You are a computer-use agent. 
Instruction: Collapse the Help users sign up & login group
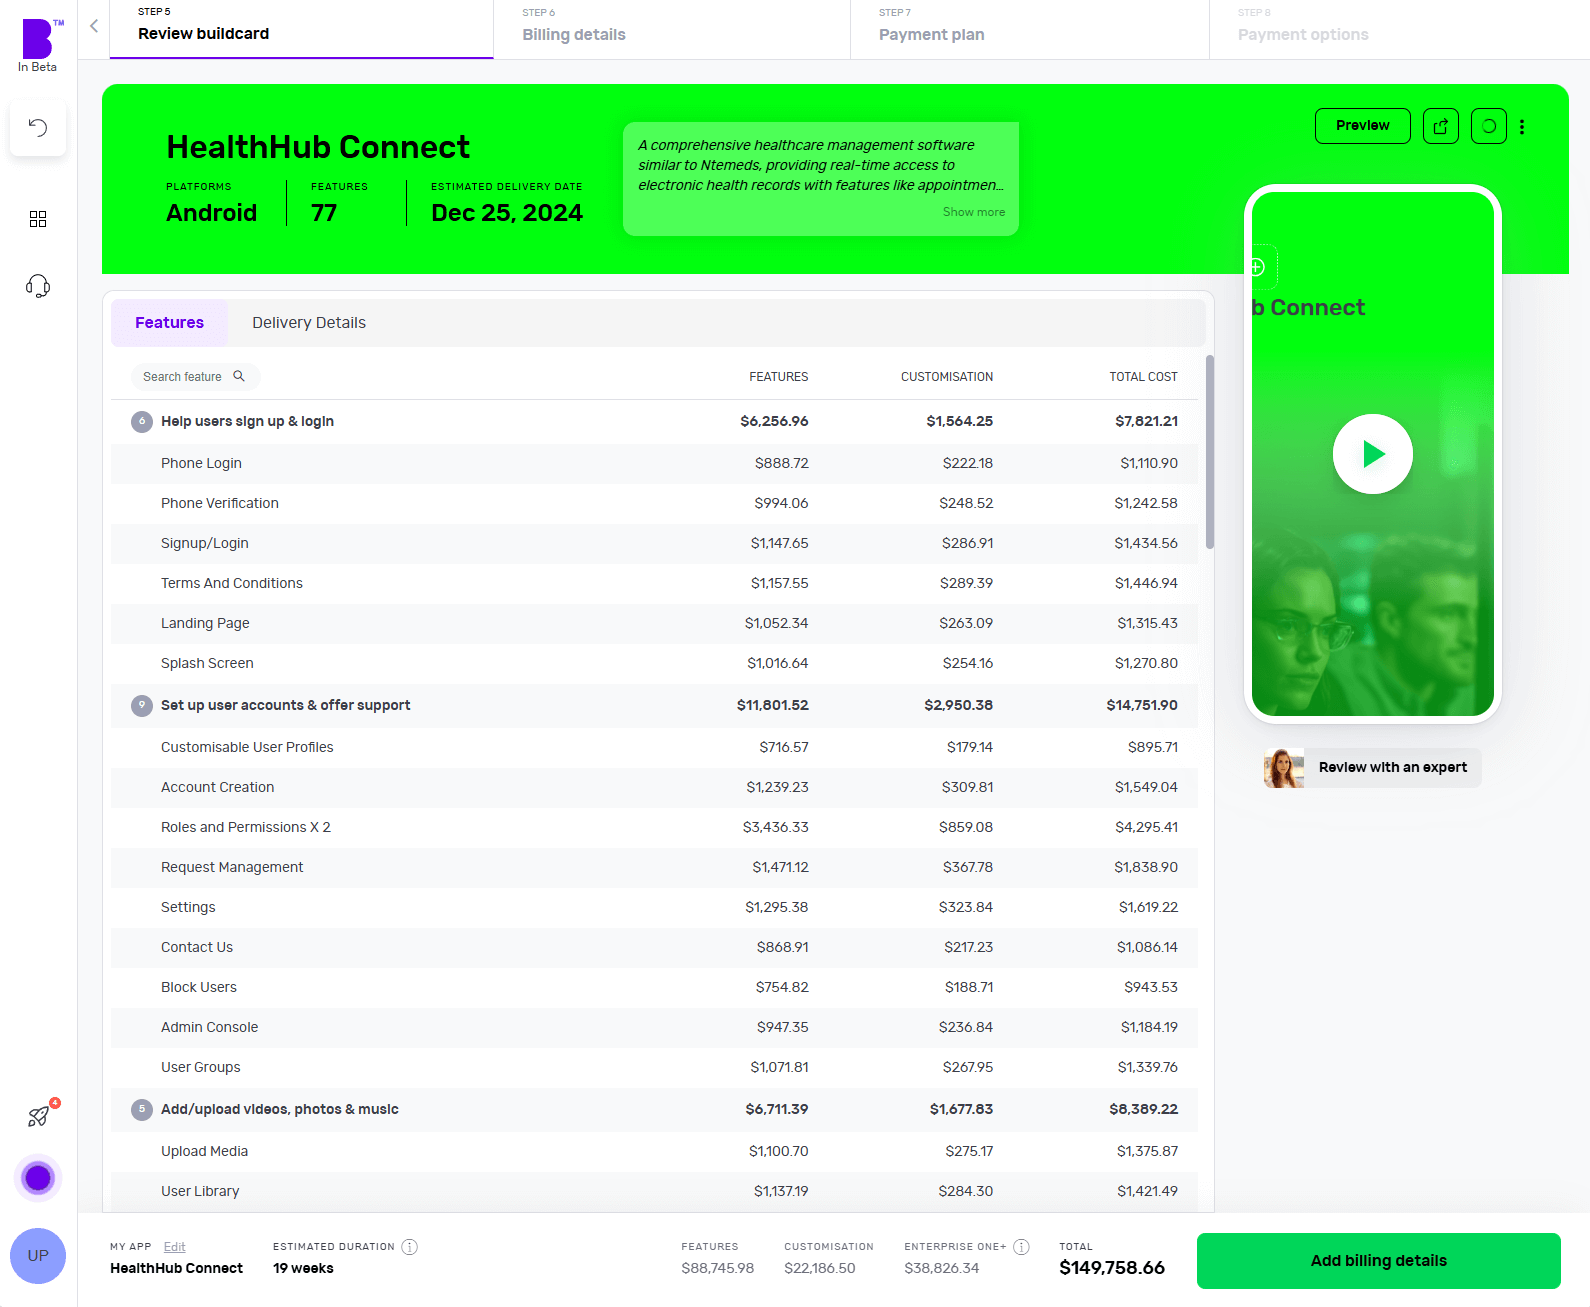142,422
